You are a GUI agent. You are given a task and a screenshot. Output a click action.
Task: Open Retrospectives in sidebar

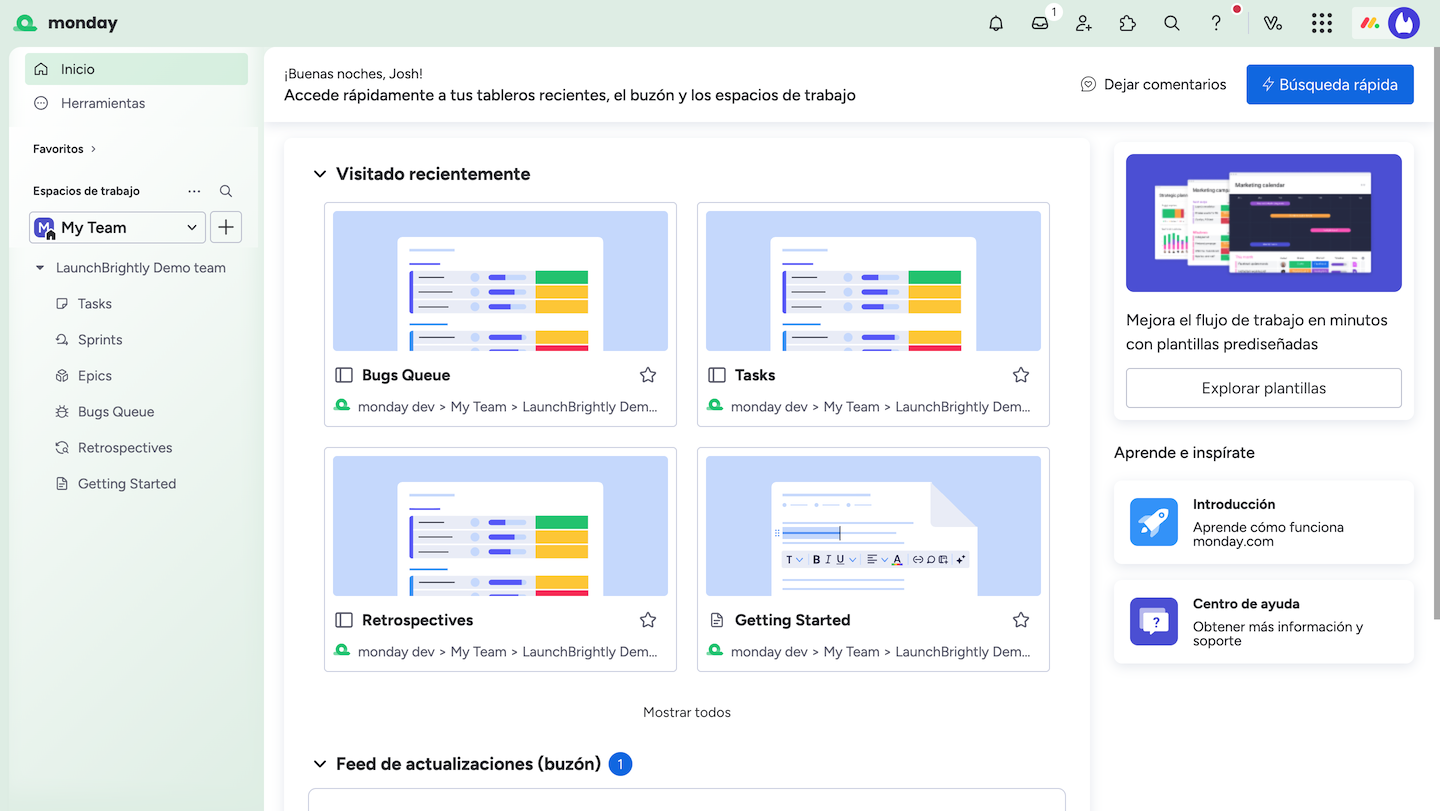[125, 448]
